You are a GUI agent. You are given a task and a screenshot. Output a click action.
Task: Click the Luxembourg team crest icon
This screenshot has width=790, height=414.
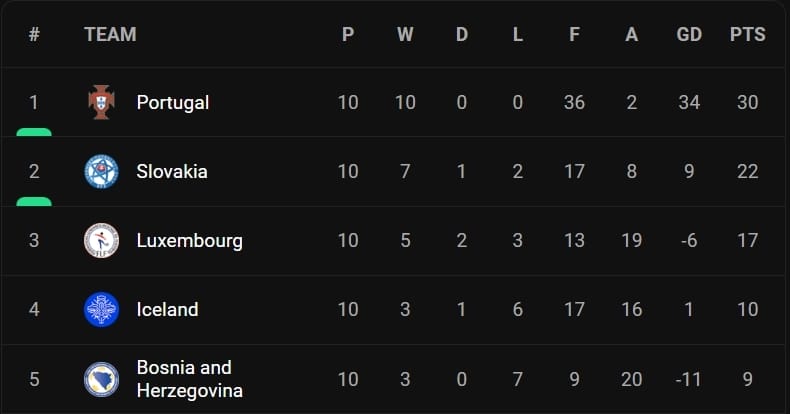(101, 240)
